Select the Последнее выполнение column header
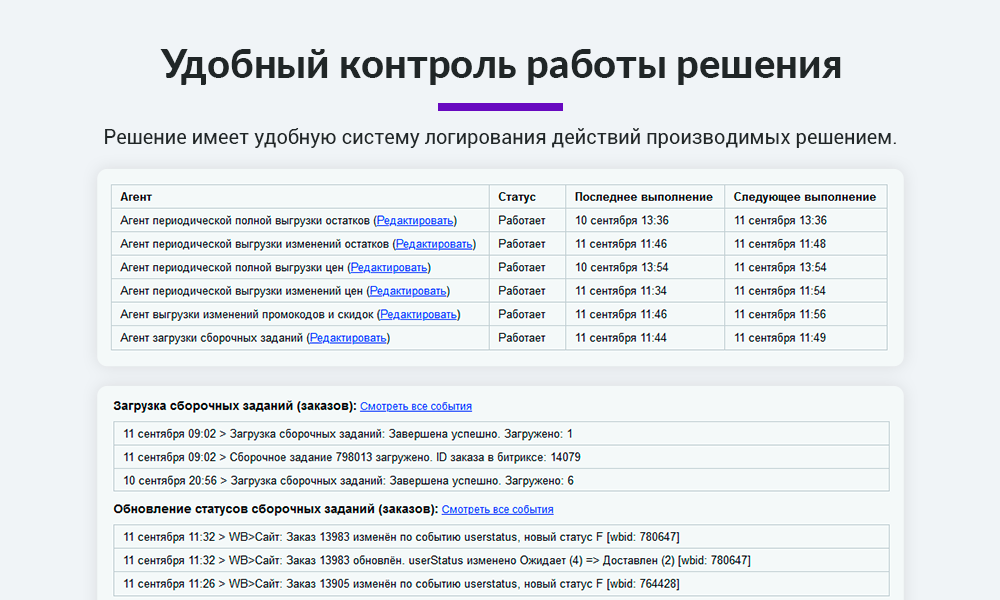Viewport: 1000px width, 600px height. click(x=643, y=197)
